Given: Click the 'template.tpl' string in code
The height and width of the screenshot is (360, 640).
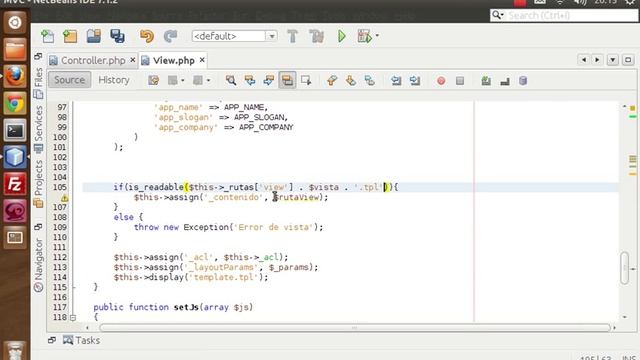Looking at the screenshot, I should click(x=223, y=278).
